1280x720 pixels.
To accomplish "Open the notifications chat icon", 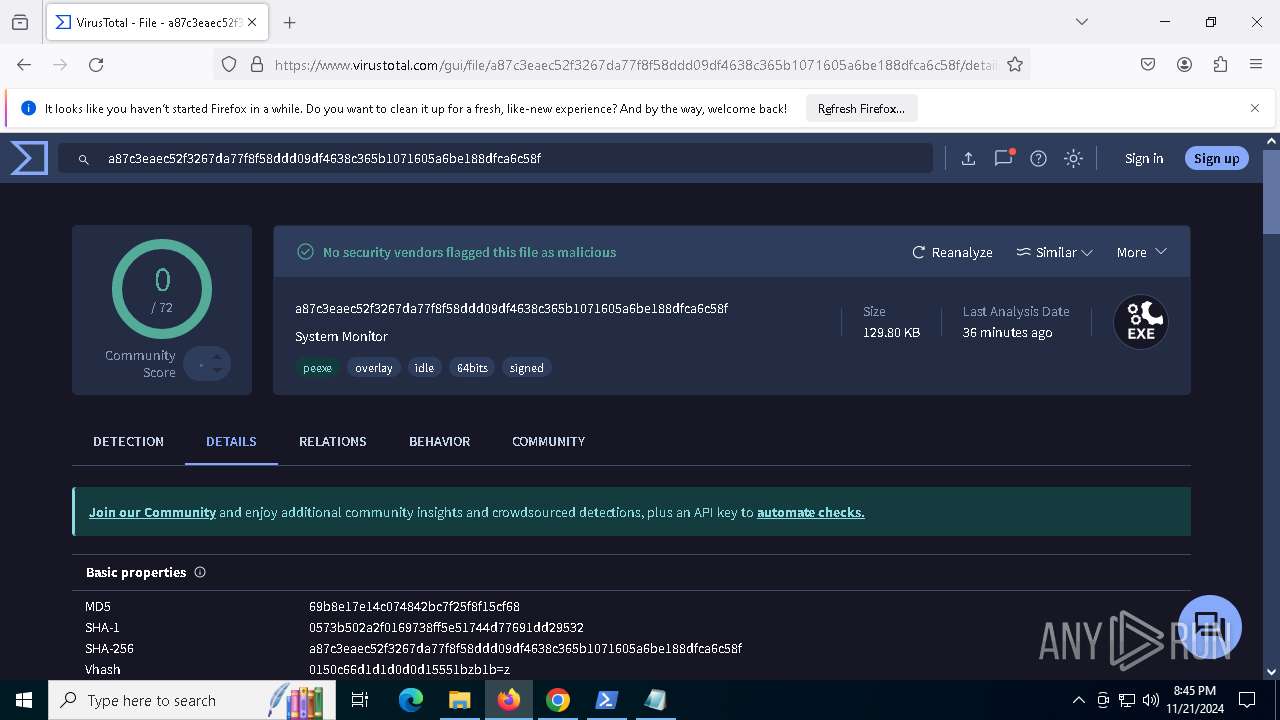I will 1003,158.
